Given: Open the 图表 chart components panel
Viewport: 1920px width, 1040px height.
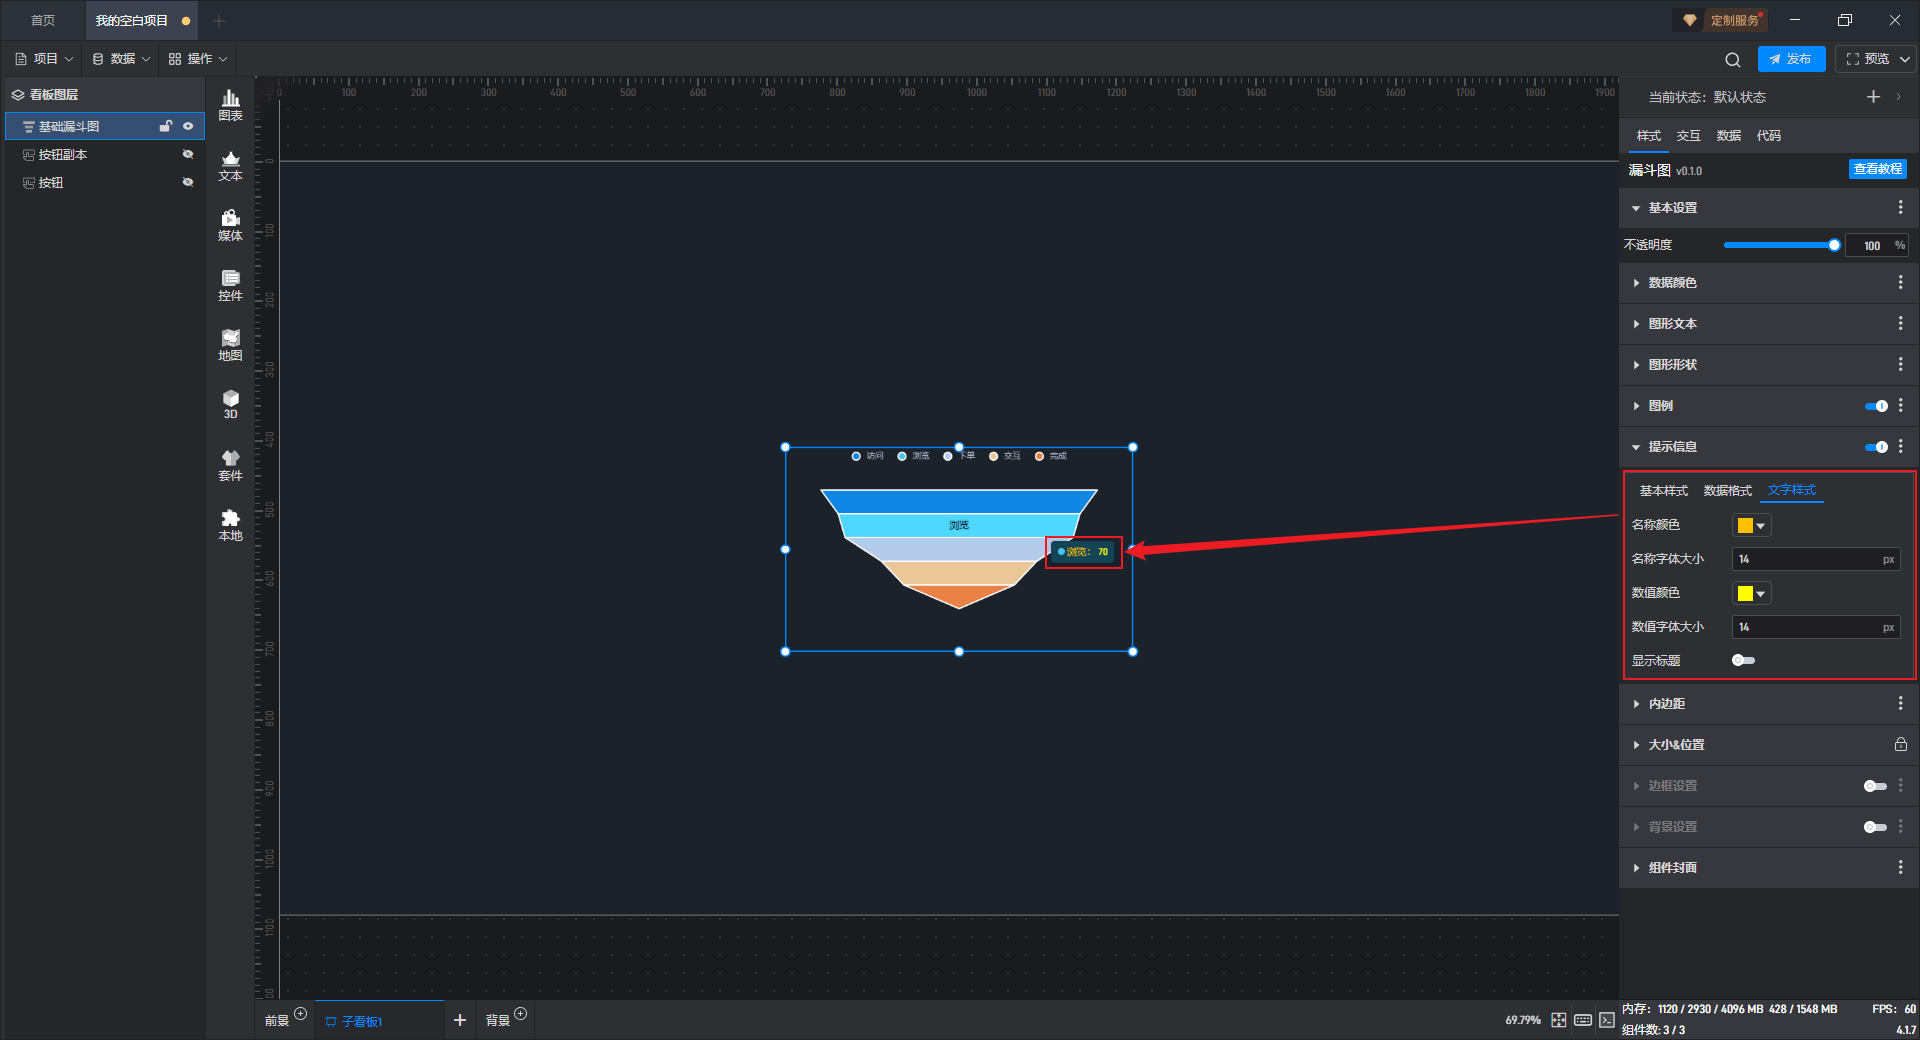Looking at the screenshot, I should click(x=230, y=105).
